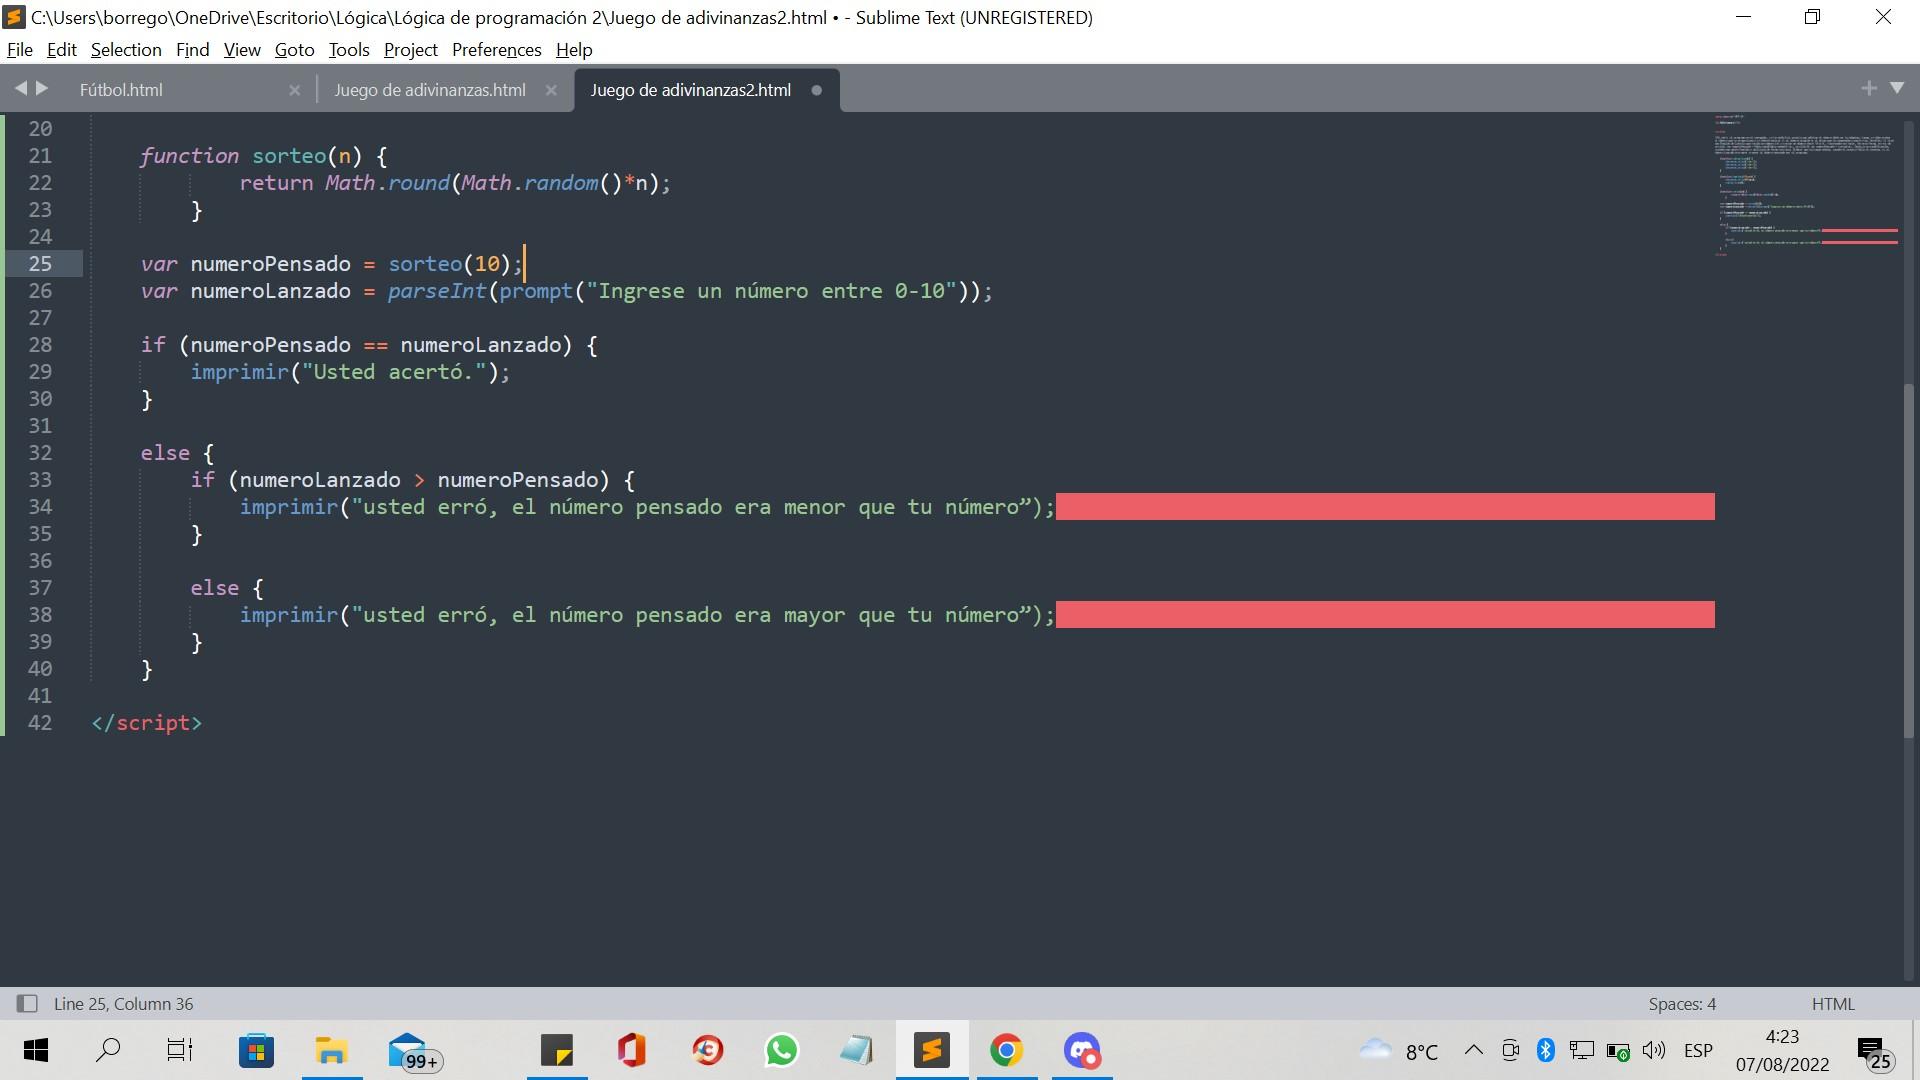This screenshot has height=1080, width=1920.
Task: Click the WhatsApp icon in taskbar
Action: pyautogui.click(x=781, y=1050)
